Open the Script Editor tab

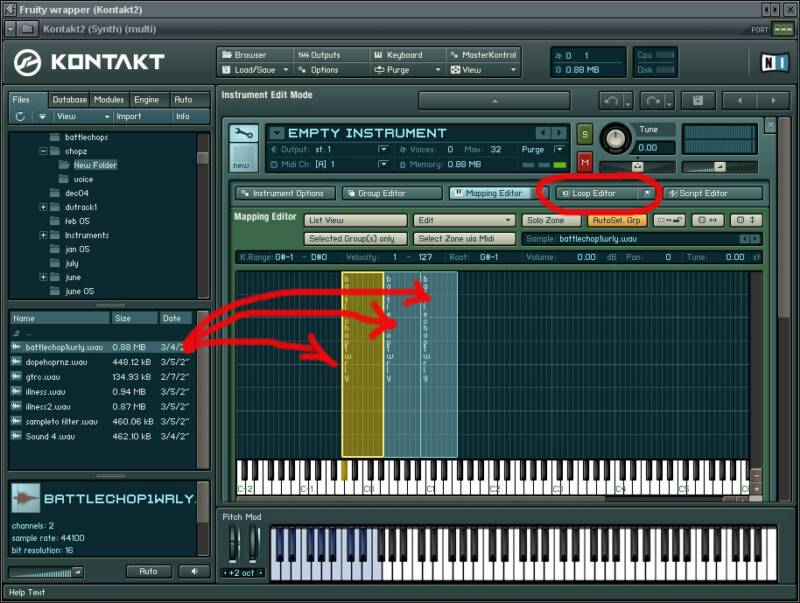[x=712, y=193]
